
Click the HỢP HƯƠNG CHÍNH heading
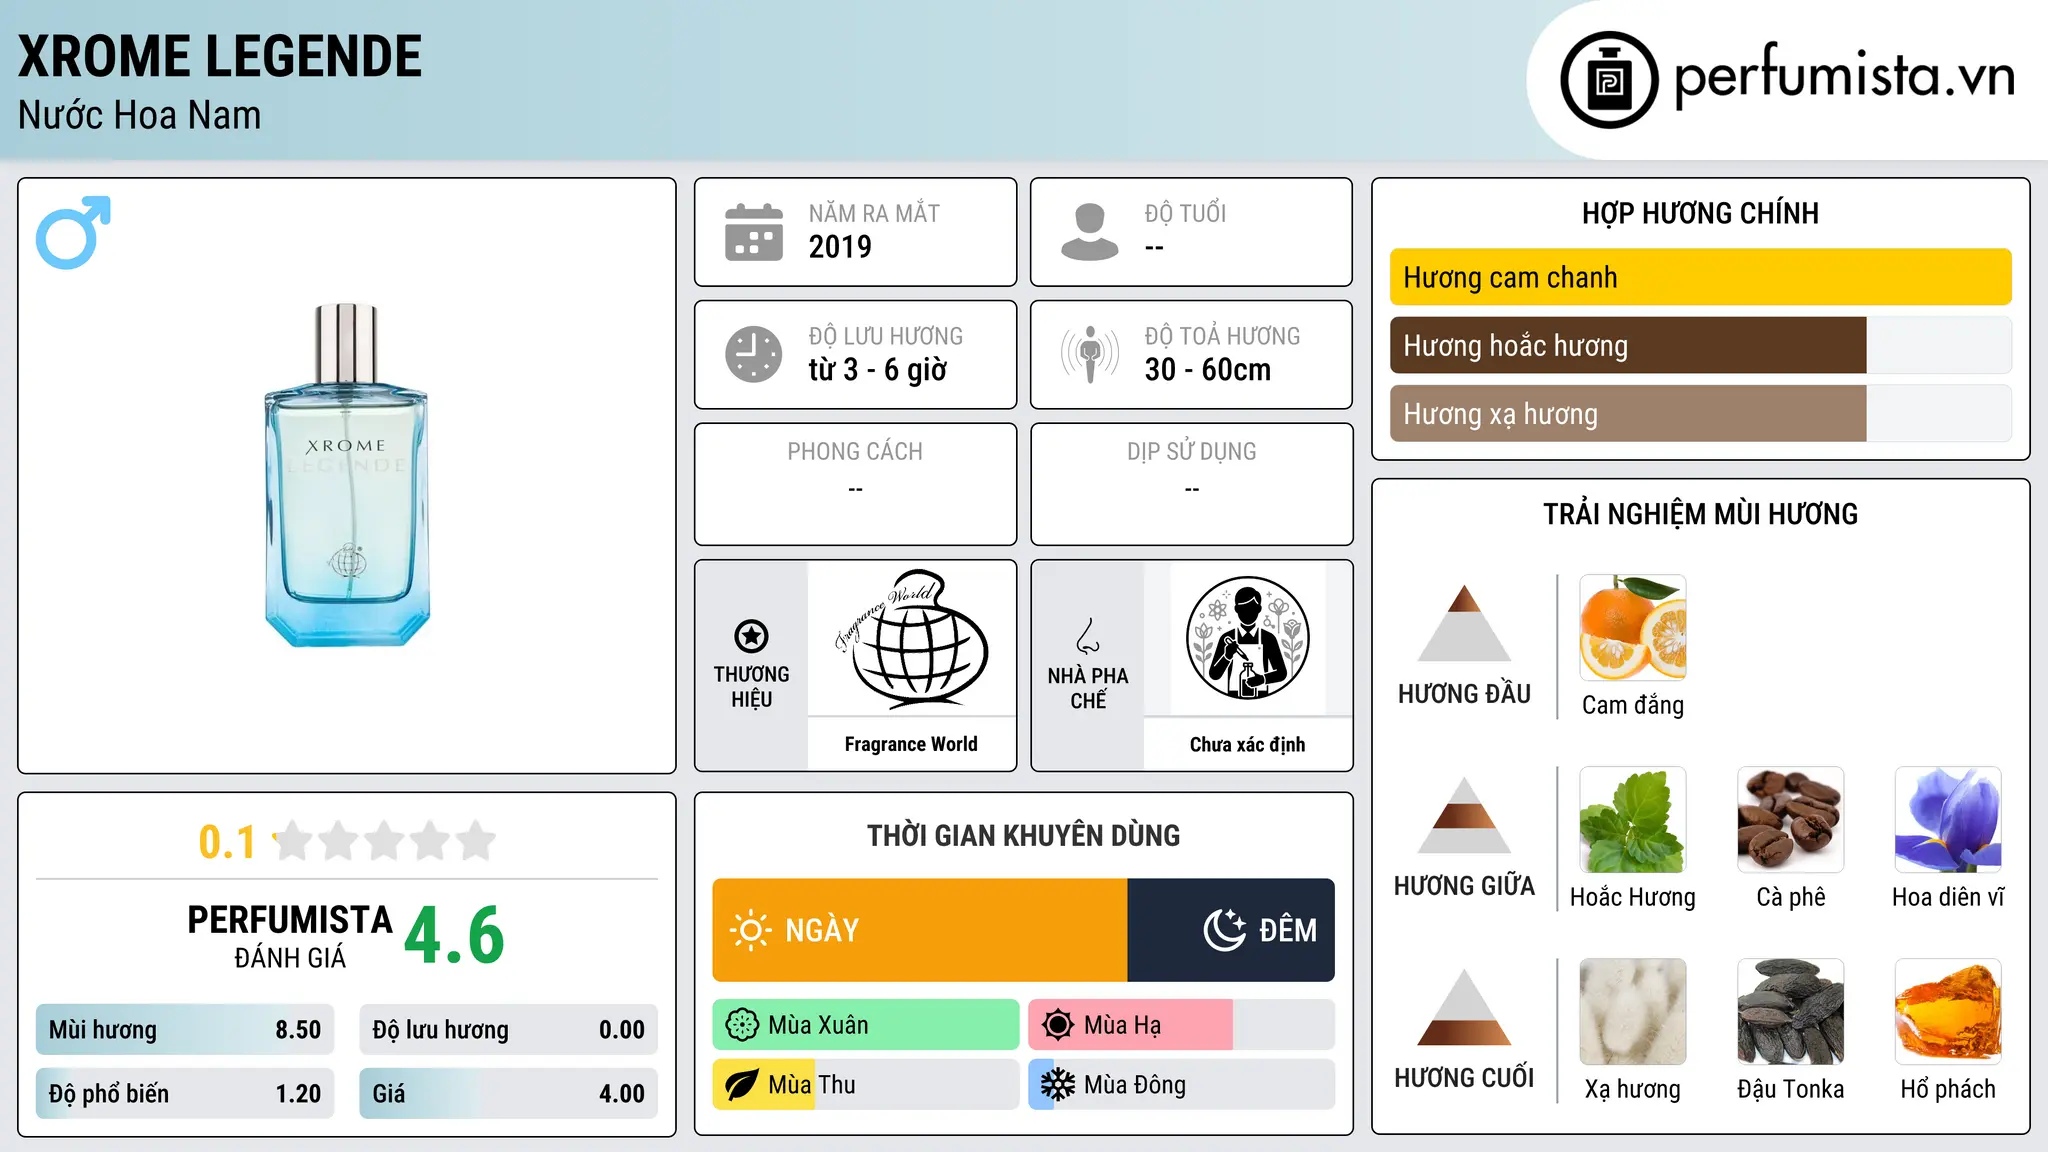pos(1700,213)
